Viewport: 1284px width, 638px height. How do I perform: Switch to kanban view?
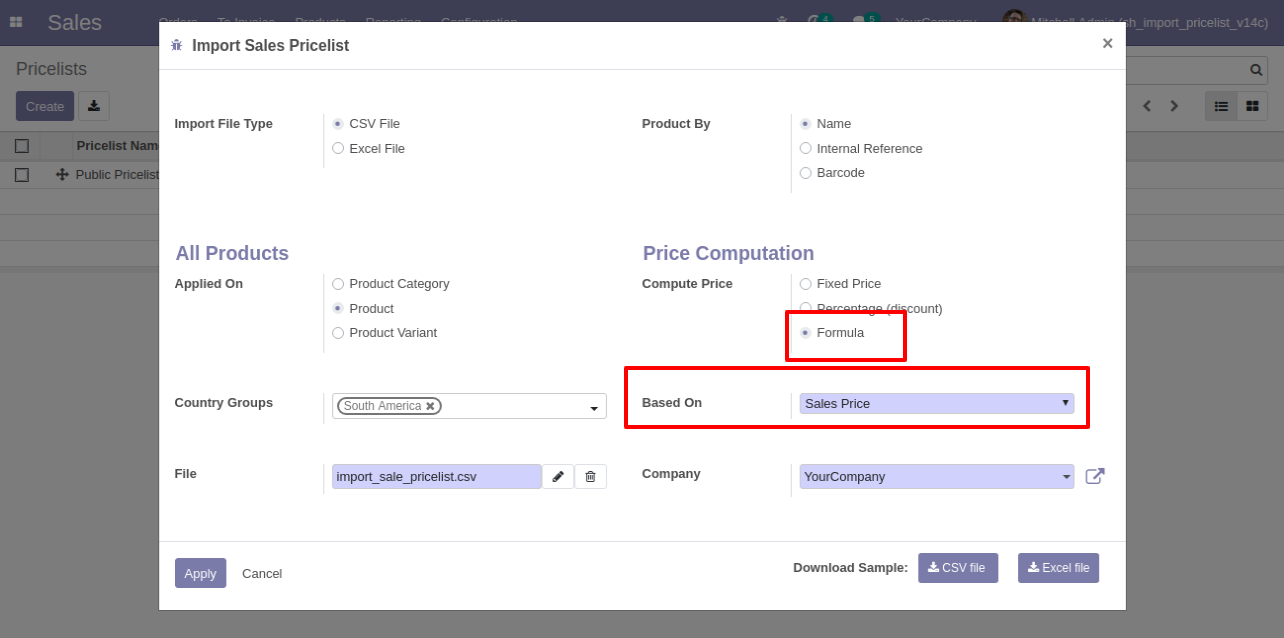pyautogui.click(x=1252, y=106)
